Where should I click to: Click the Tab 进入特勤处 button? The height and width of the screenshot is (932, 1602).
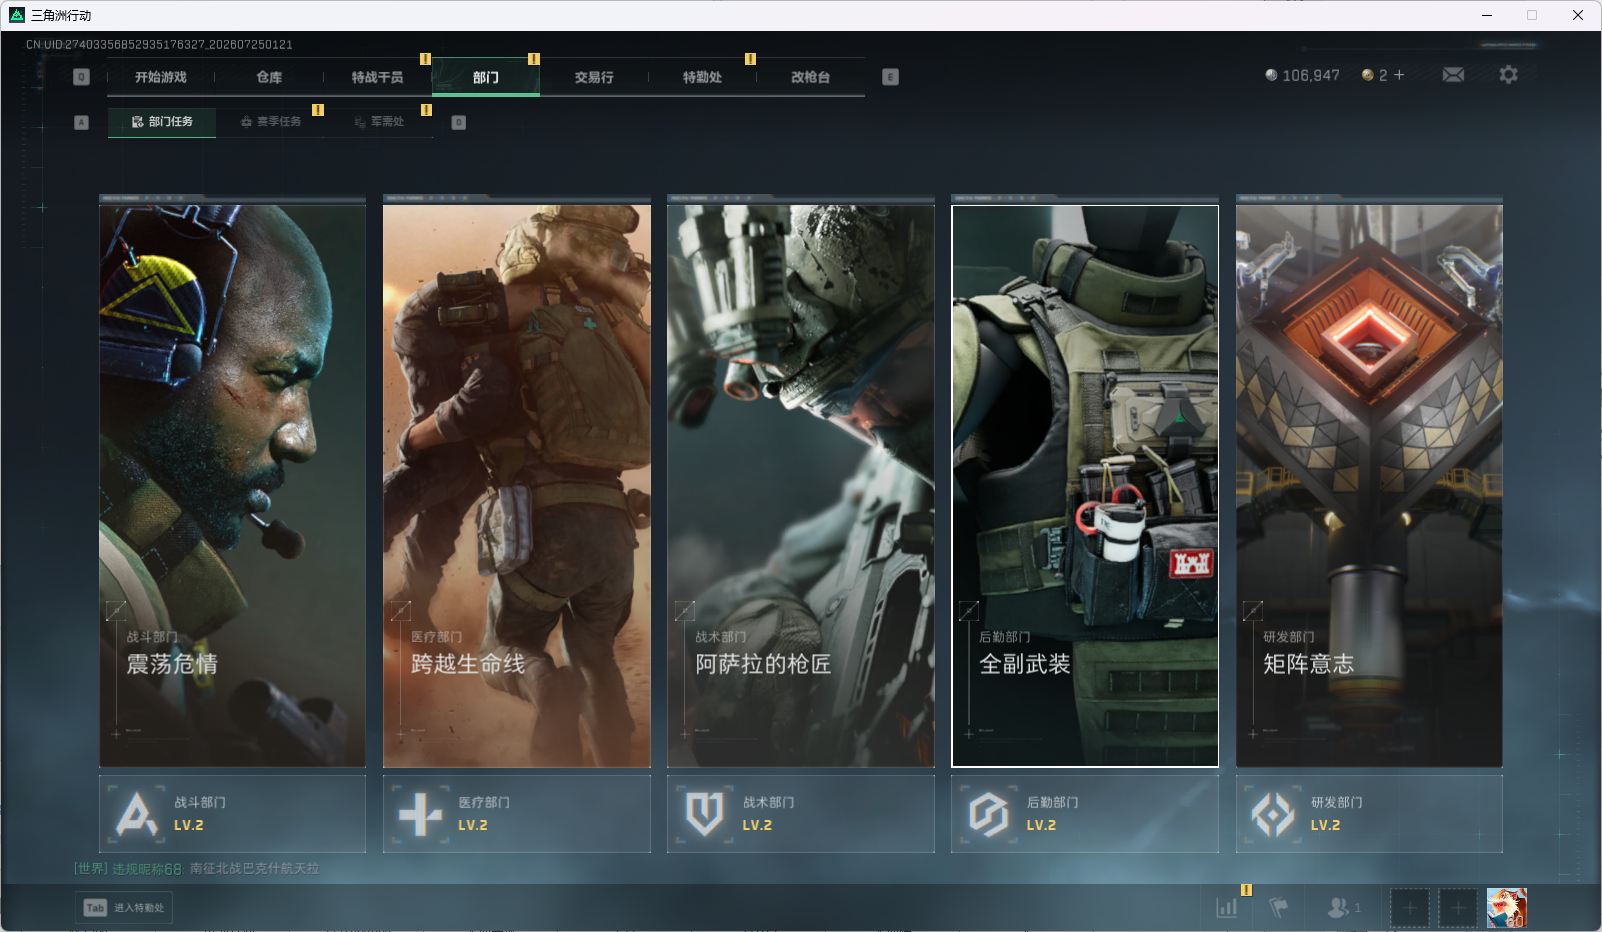(x=123, y=908)
